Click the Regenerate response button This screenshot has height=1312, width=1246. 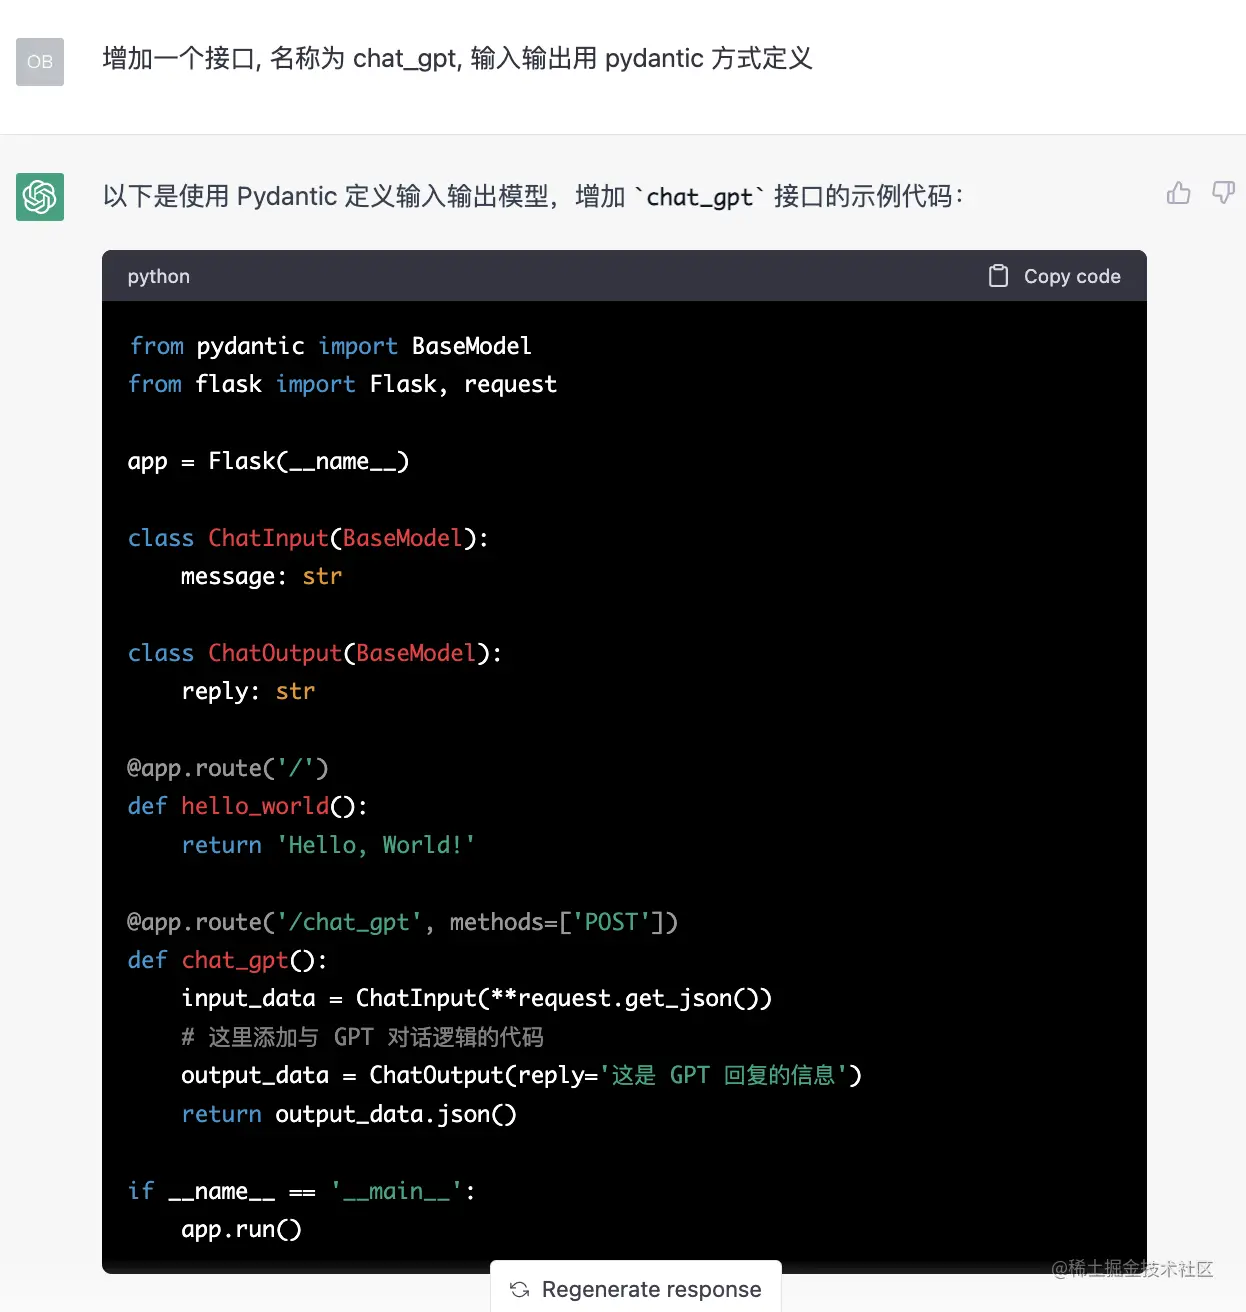pos(636,1288)
